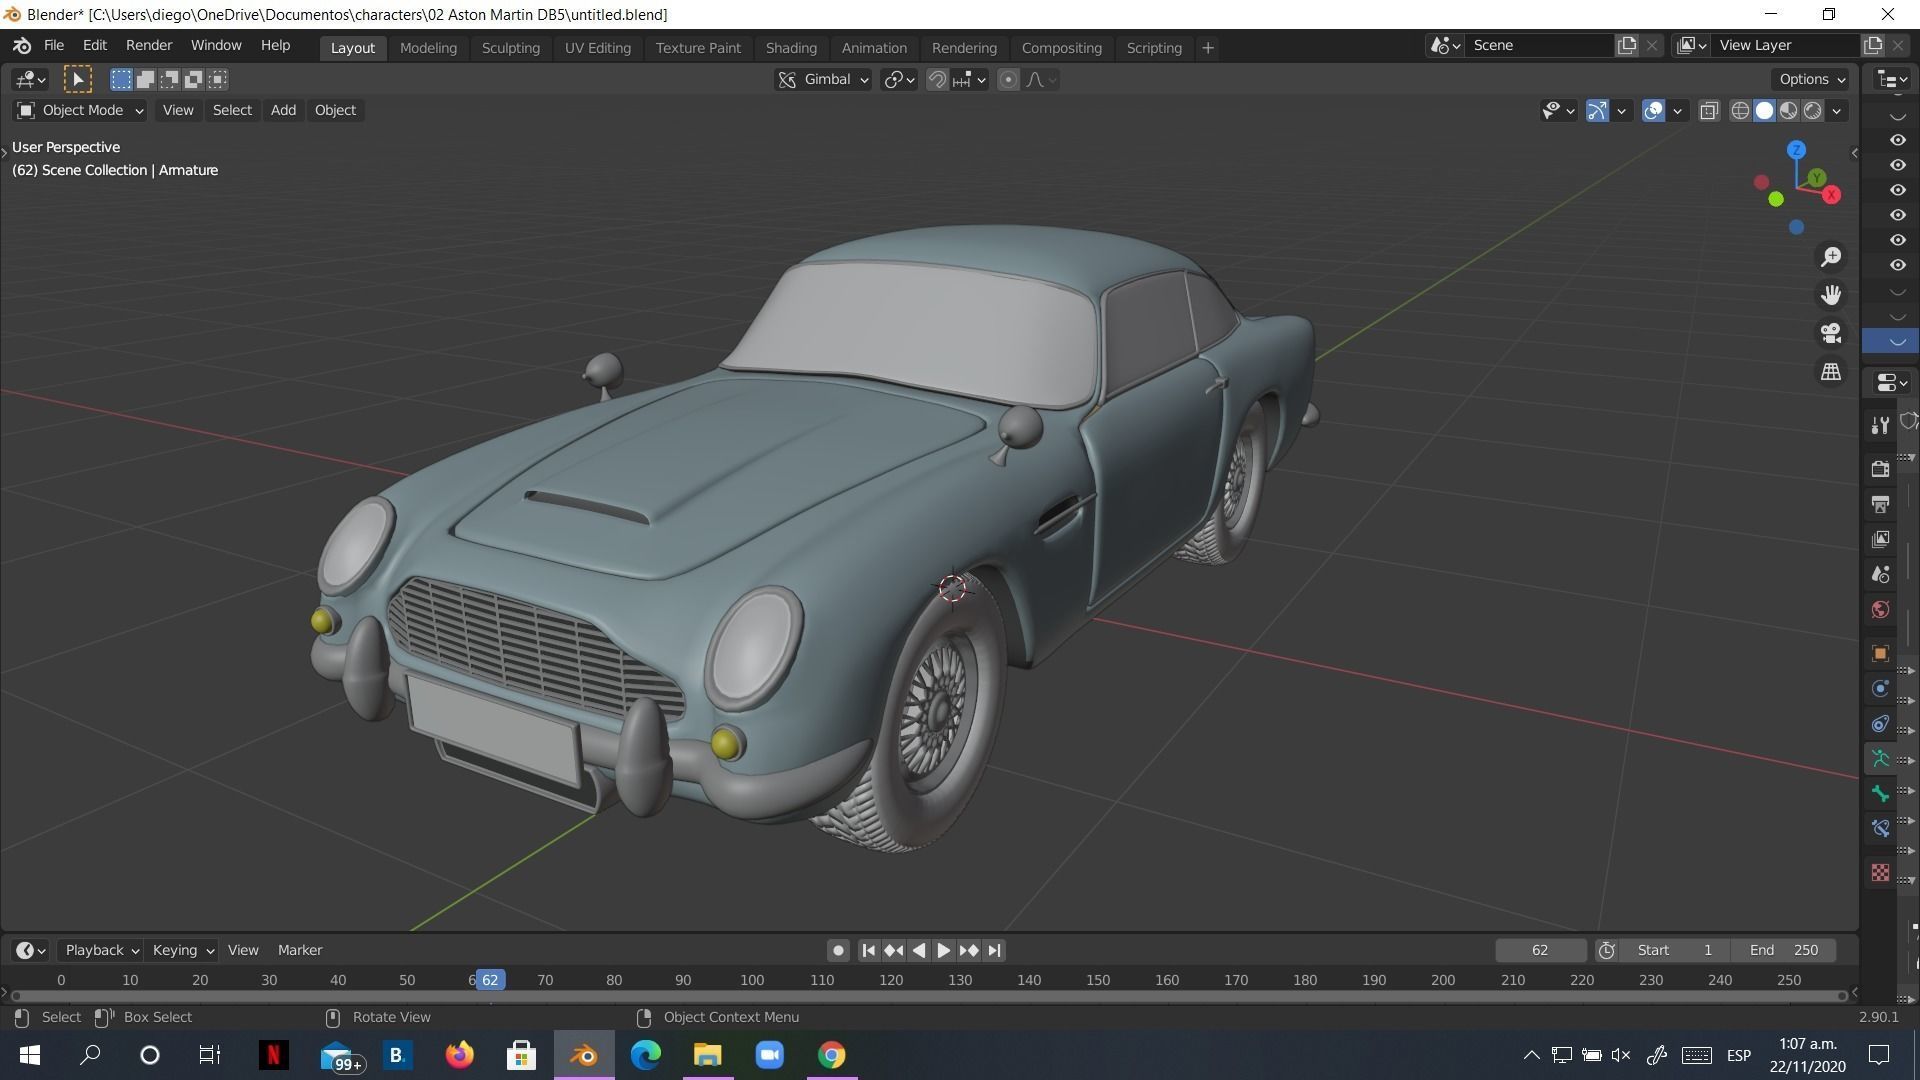Open the Keying dropdown
Image resolution: width=1920 pixels, height=1080 pixels.
[182, 950]
